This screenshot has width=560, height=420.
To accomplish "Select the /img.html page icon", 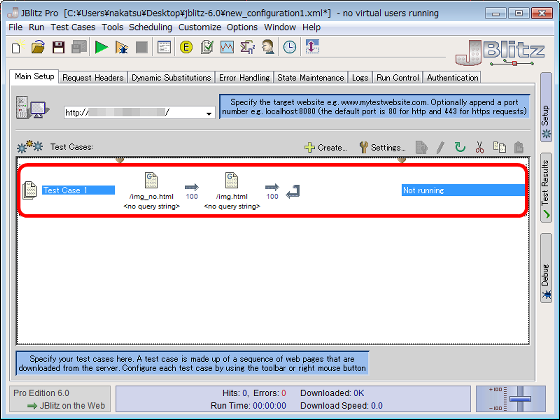I will click(x=231, y=180).
